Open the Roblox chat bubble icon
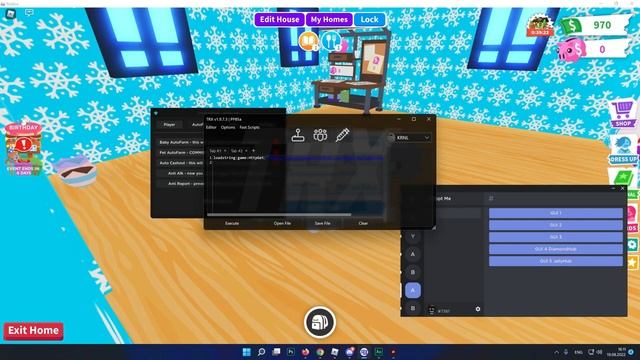640x360 pixels. pyautogui.click(x=29, y=13)
